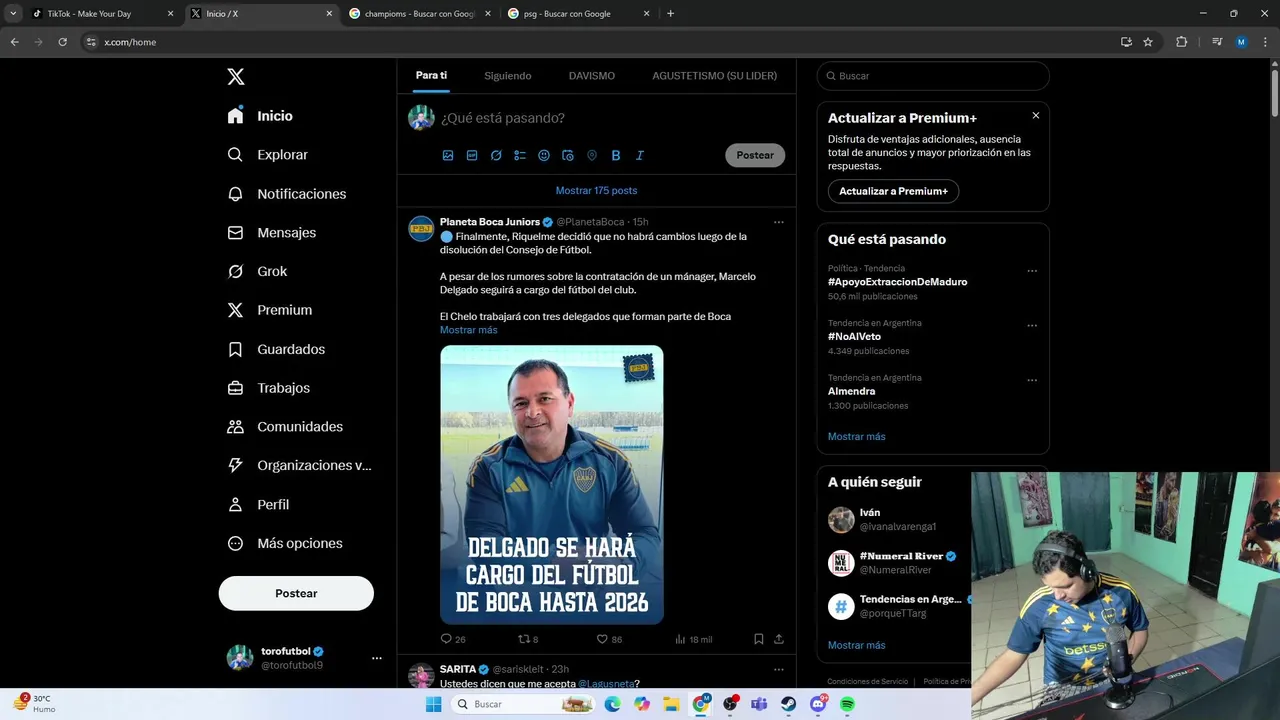Viewport: 1280px width, 720px height.
Task: Schedule the post with calendar icon
Action: 568,155
